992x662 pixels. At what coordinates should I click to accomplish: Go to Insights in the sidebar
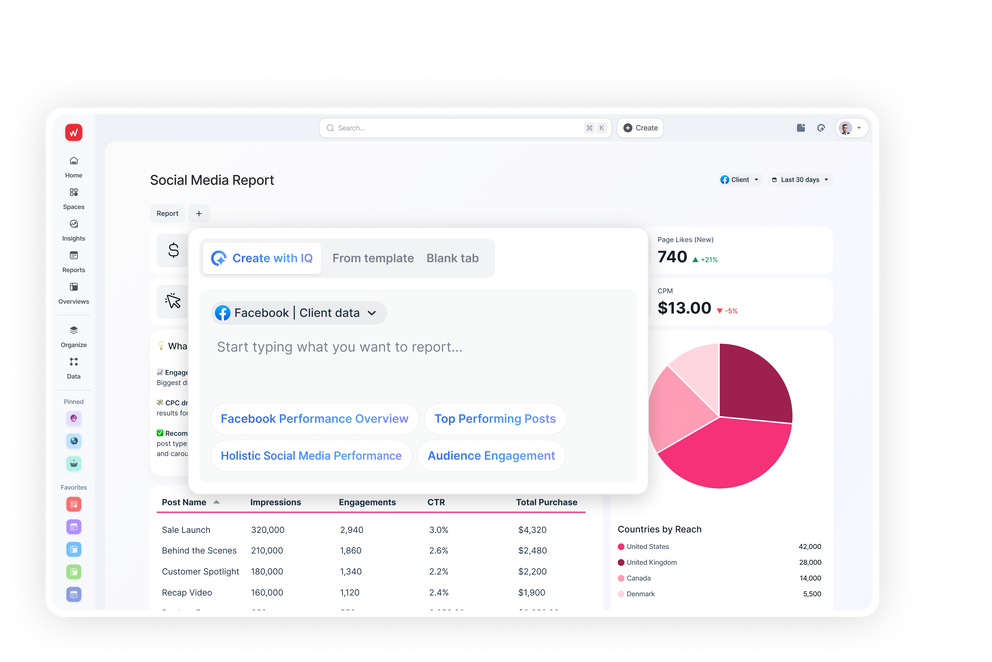(74, 229)
